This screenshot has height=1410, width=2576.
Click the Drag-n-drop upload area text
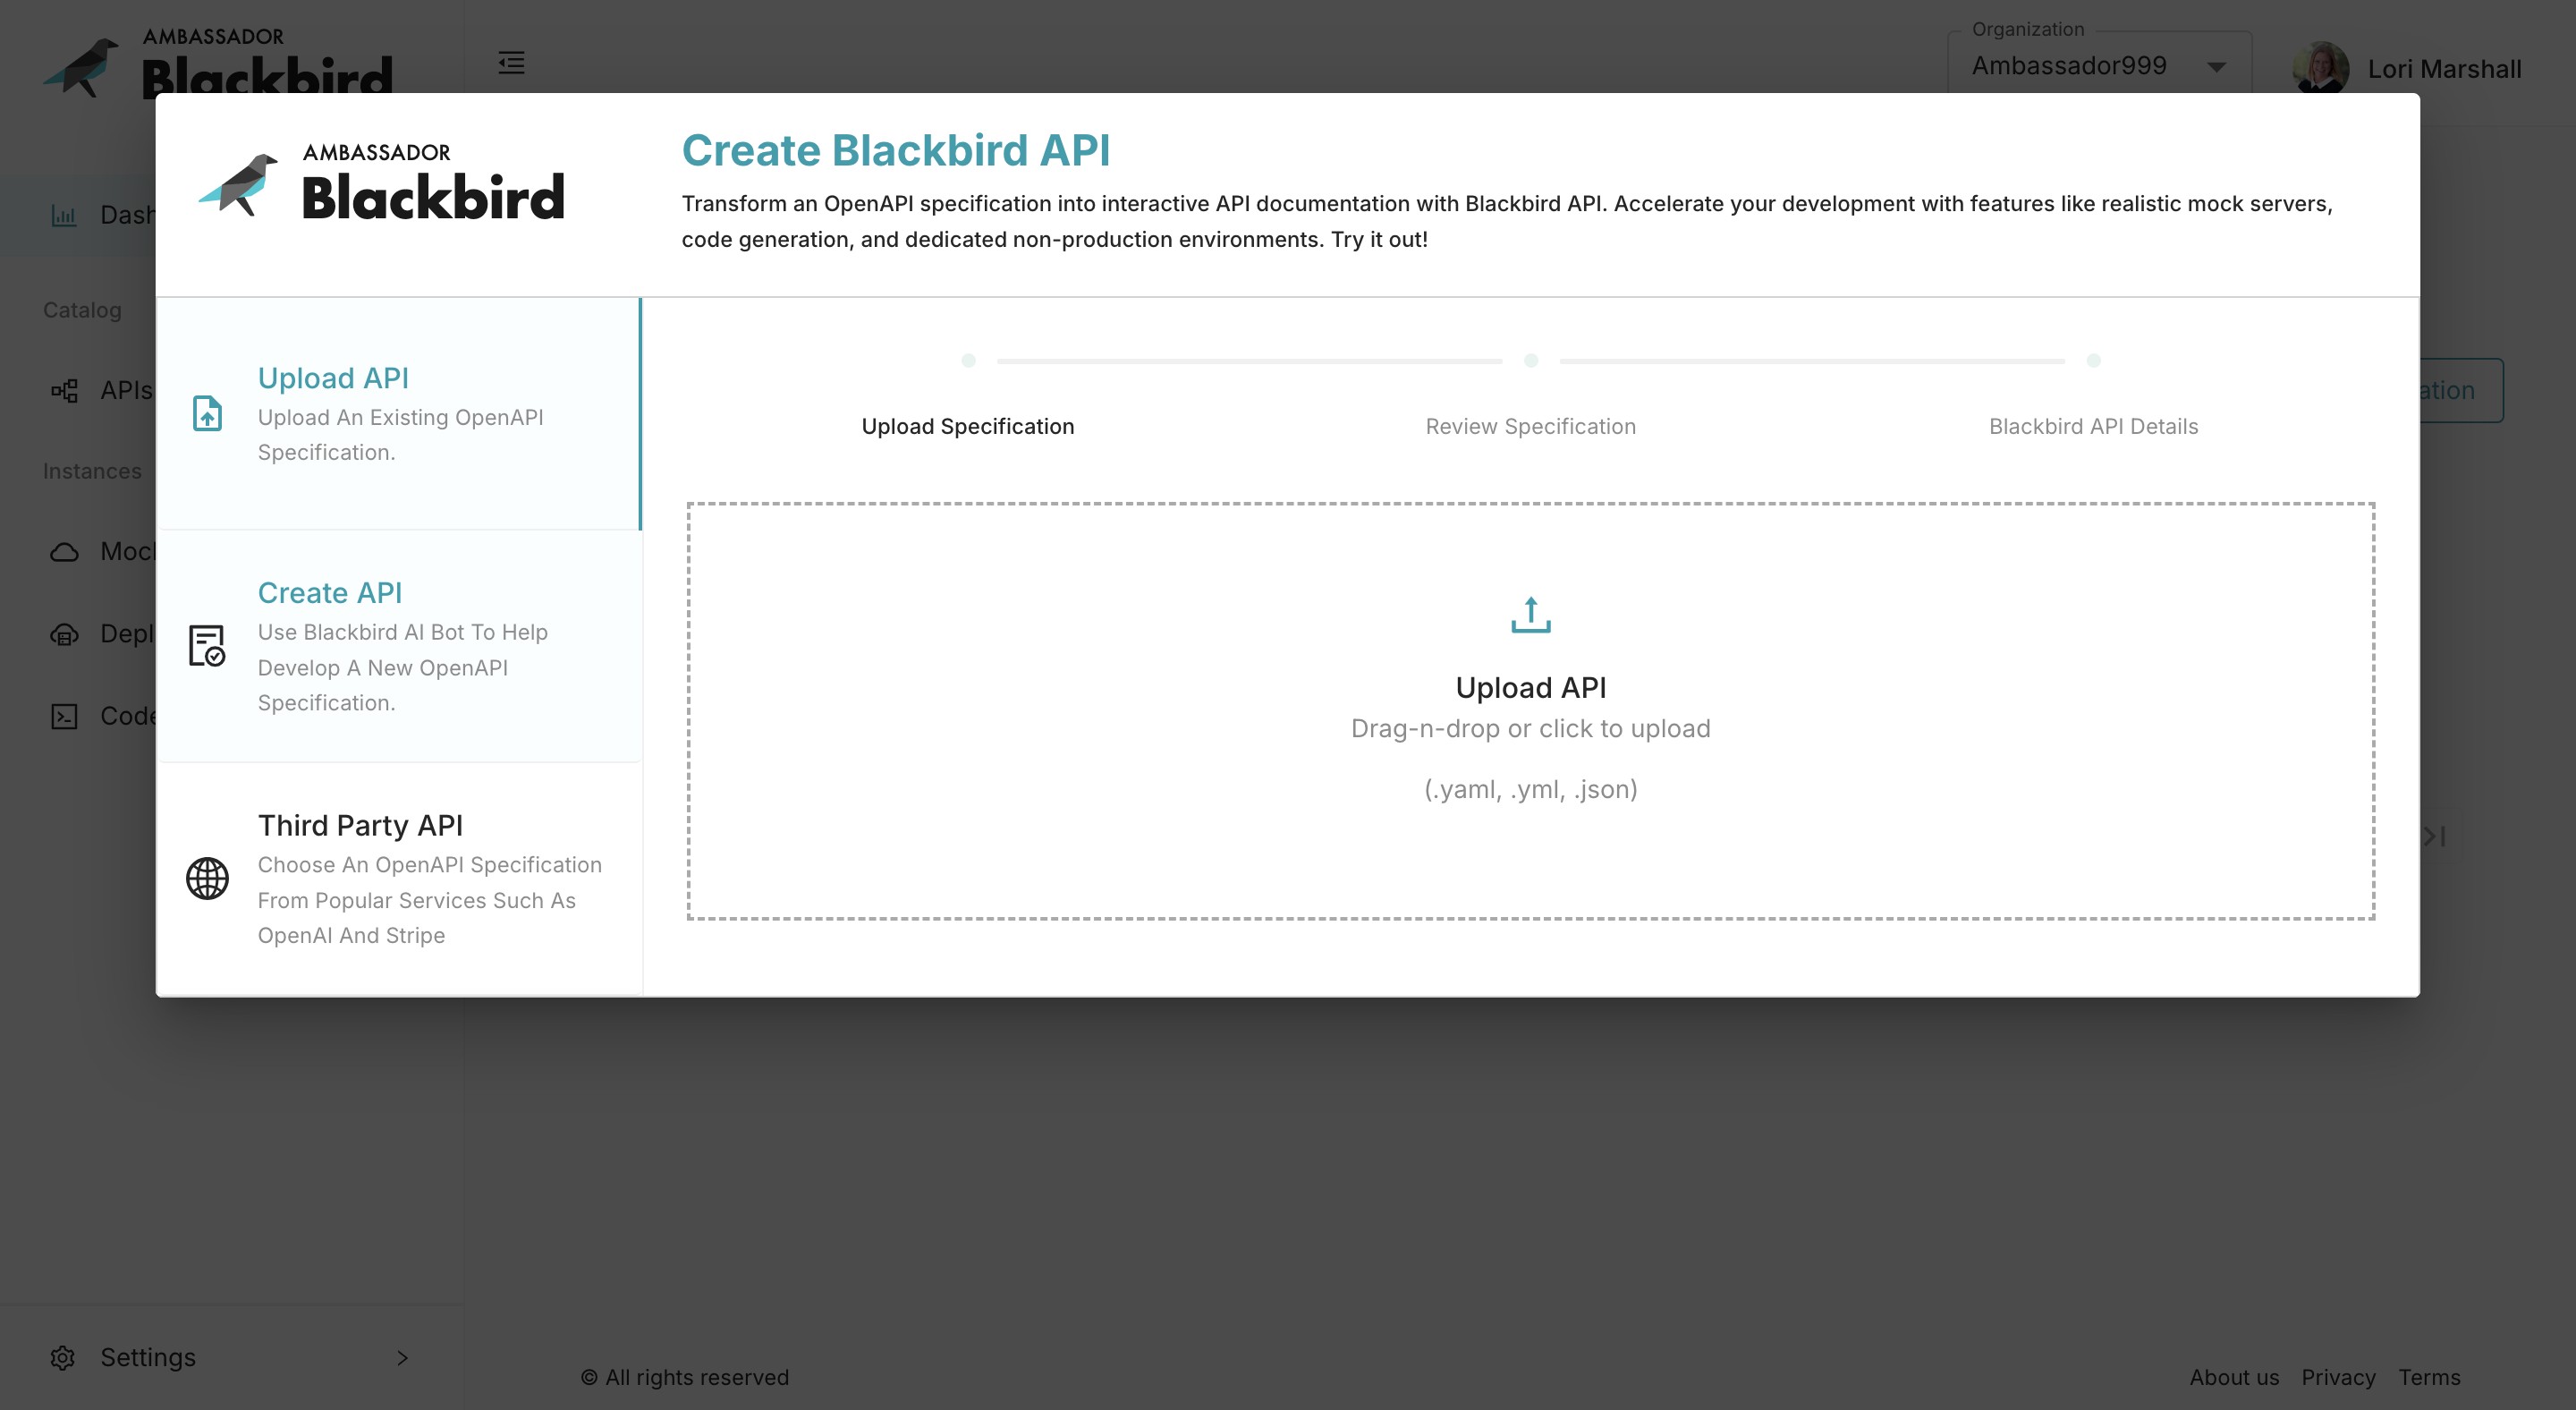1530,728
